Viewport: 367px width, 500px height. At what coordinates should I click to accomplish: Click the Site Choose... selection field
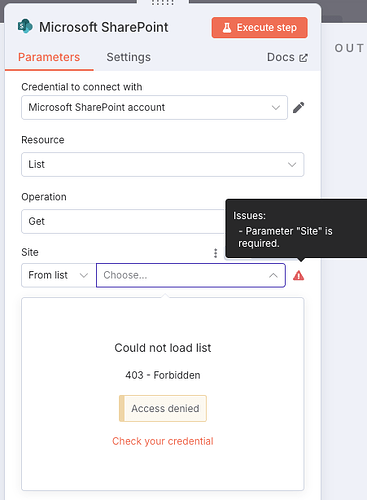(x=191, y=275)
